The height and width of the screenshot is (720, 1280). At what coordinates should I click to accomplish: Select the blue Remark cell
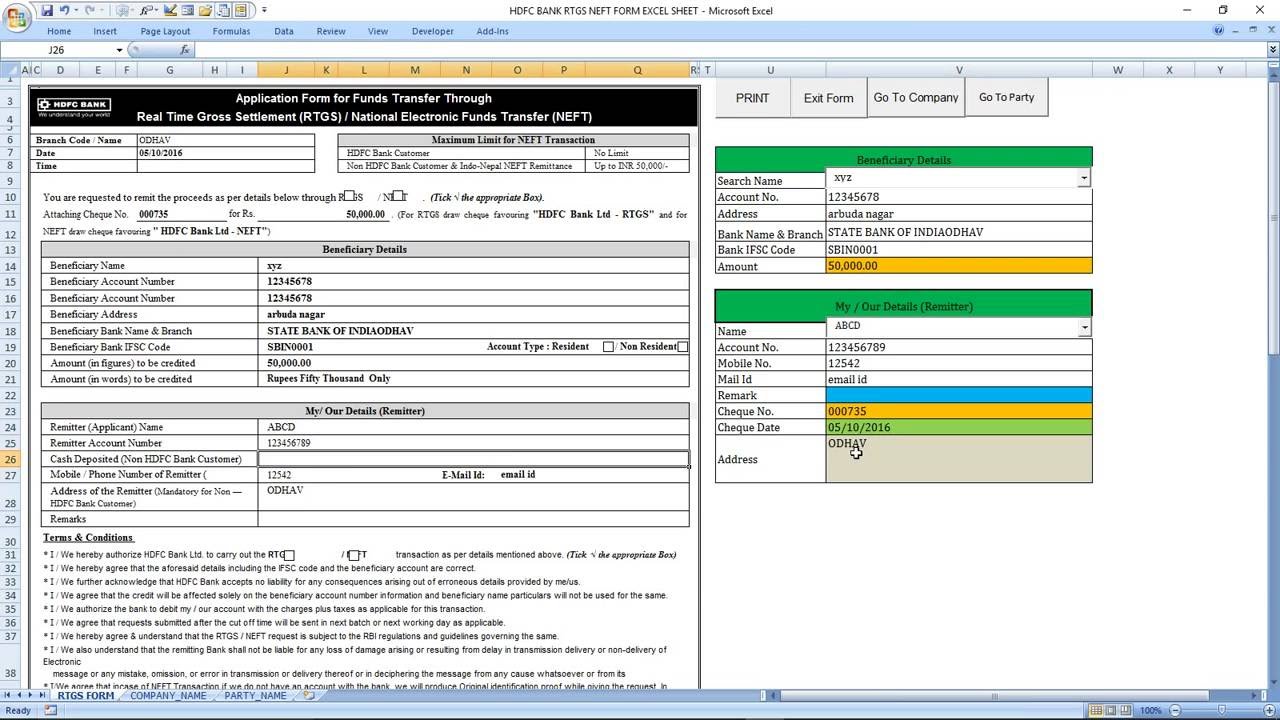959,395
